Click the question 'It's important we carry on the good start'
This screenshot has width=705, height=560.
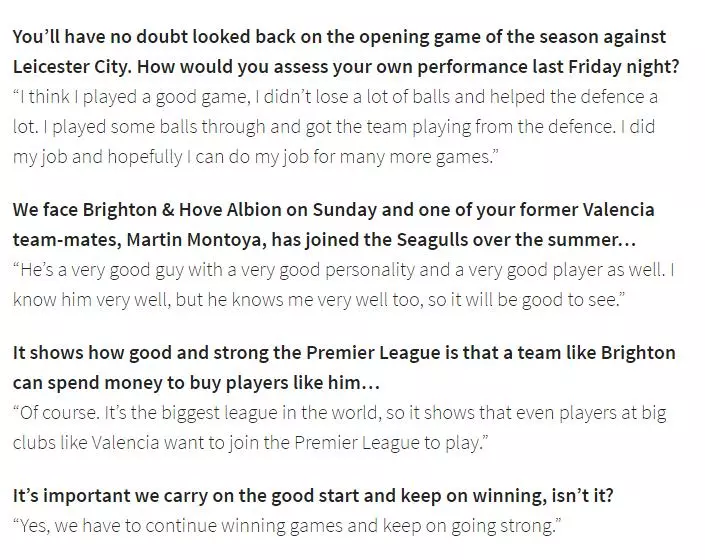(x=313, y=496)
